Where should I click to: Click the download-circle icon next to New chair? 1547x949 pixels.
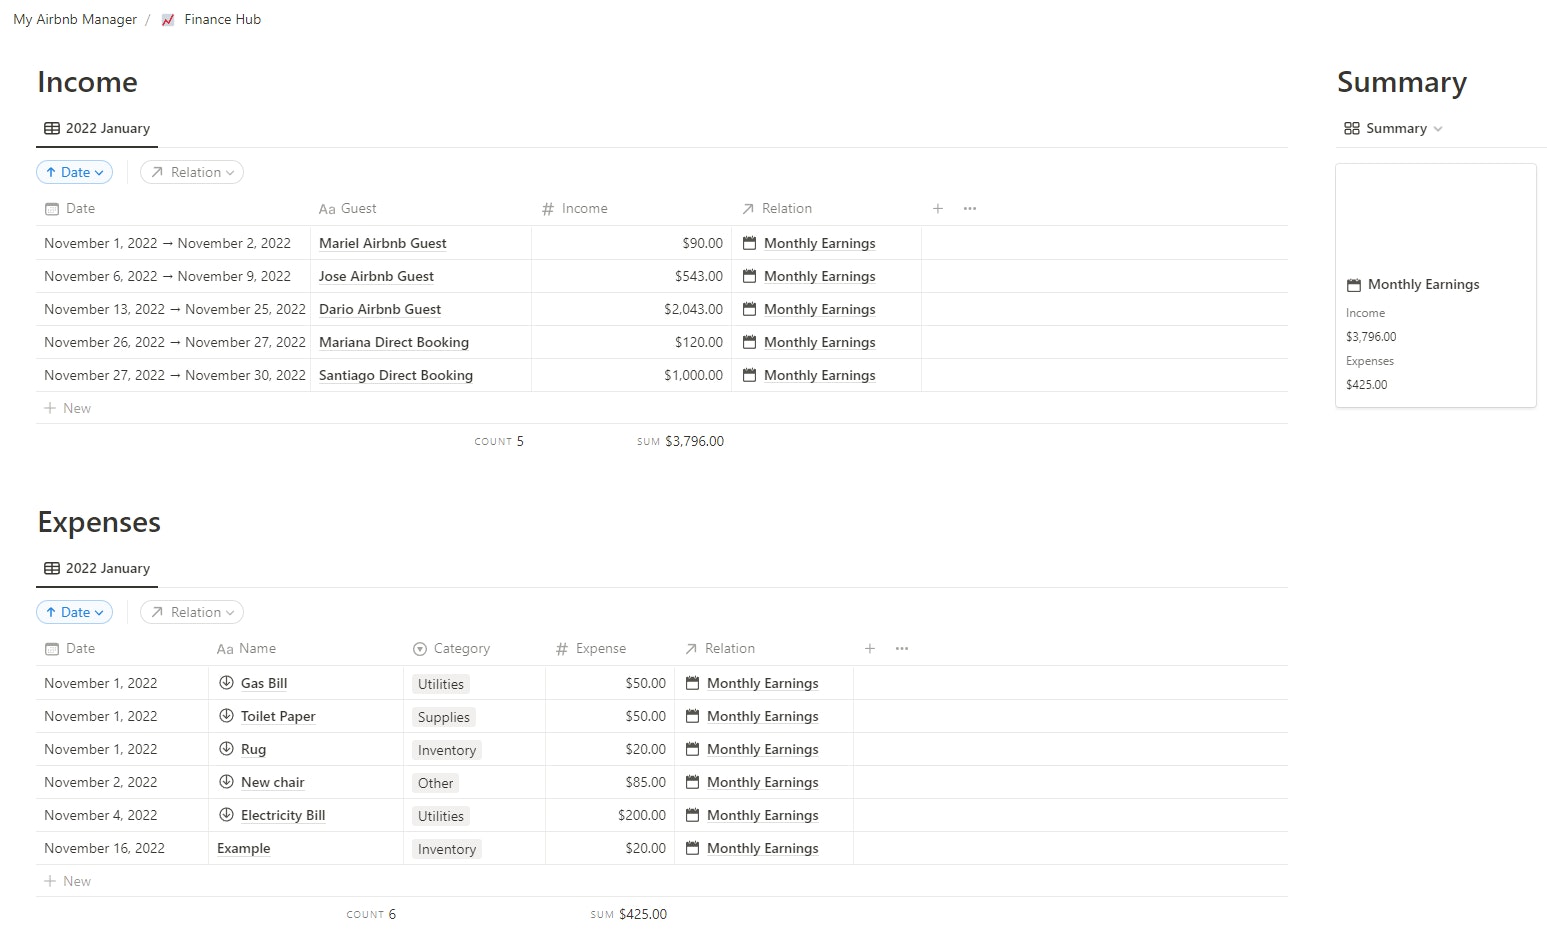(226, 782)
